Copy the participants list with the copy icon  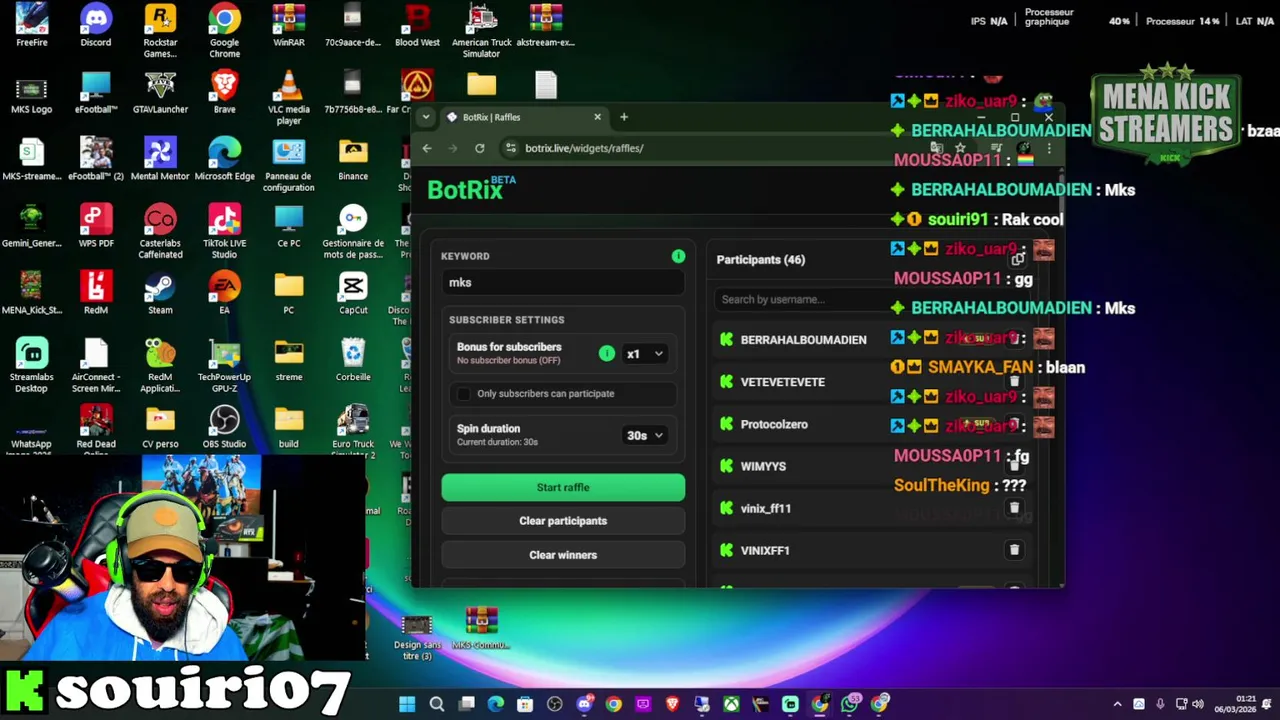point(1017,260)
